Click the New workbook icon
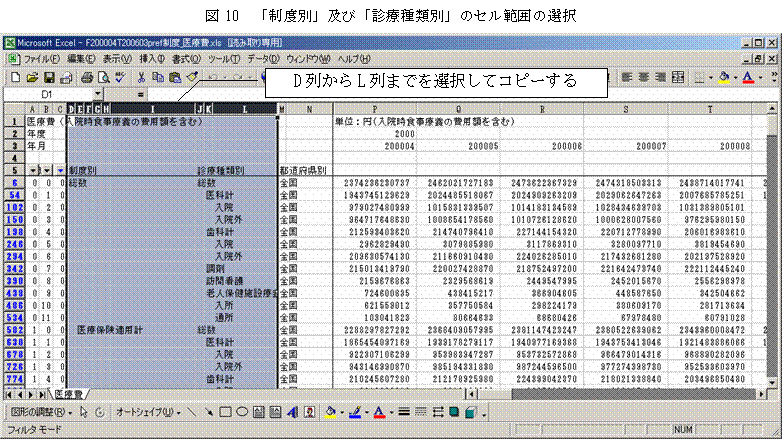 point(16,76)
